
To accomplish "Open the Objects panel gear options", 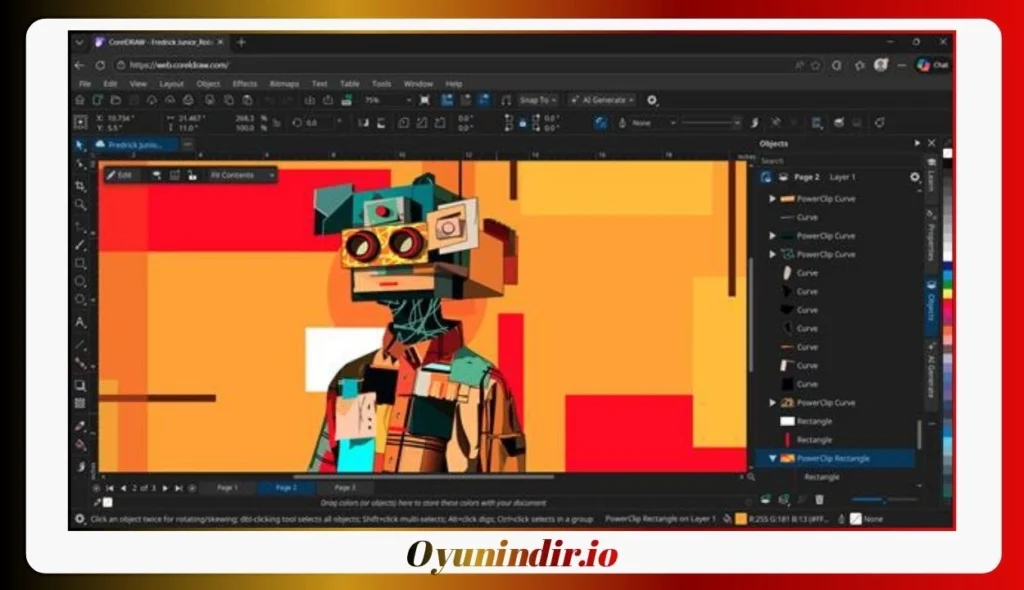I will tap(914, 177).
